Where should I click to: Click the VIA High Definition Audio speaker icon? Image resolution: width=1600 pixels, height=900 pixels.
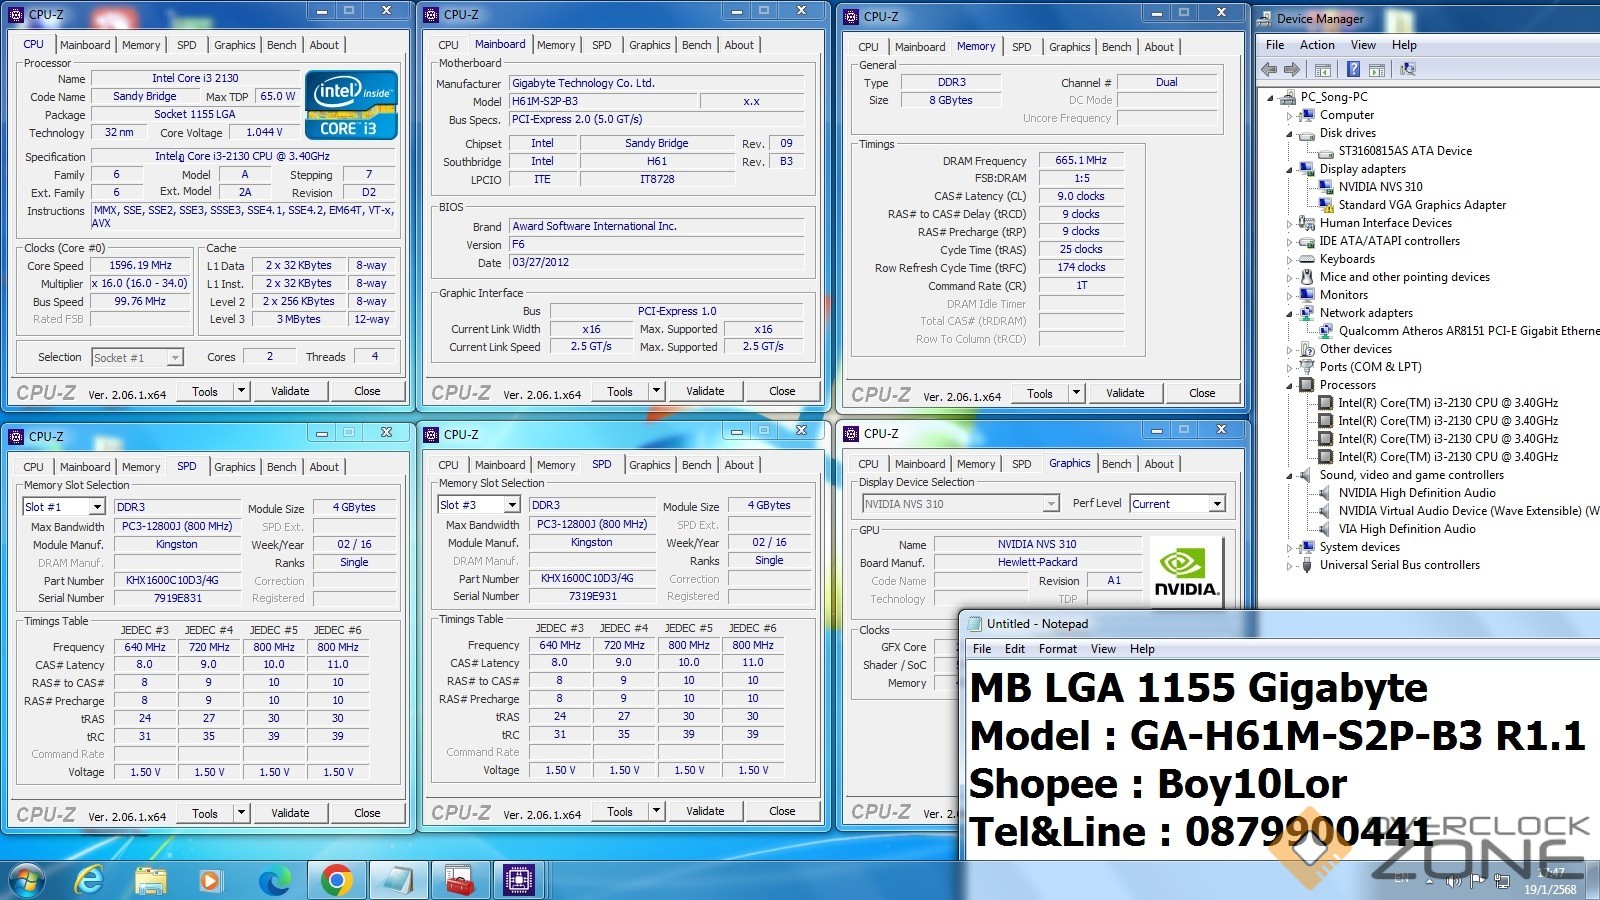pyautogui.click(x=1326, y=529)
